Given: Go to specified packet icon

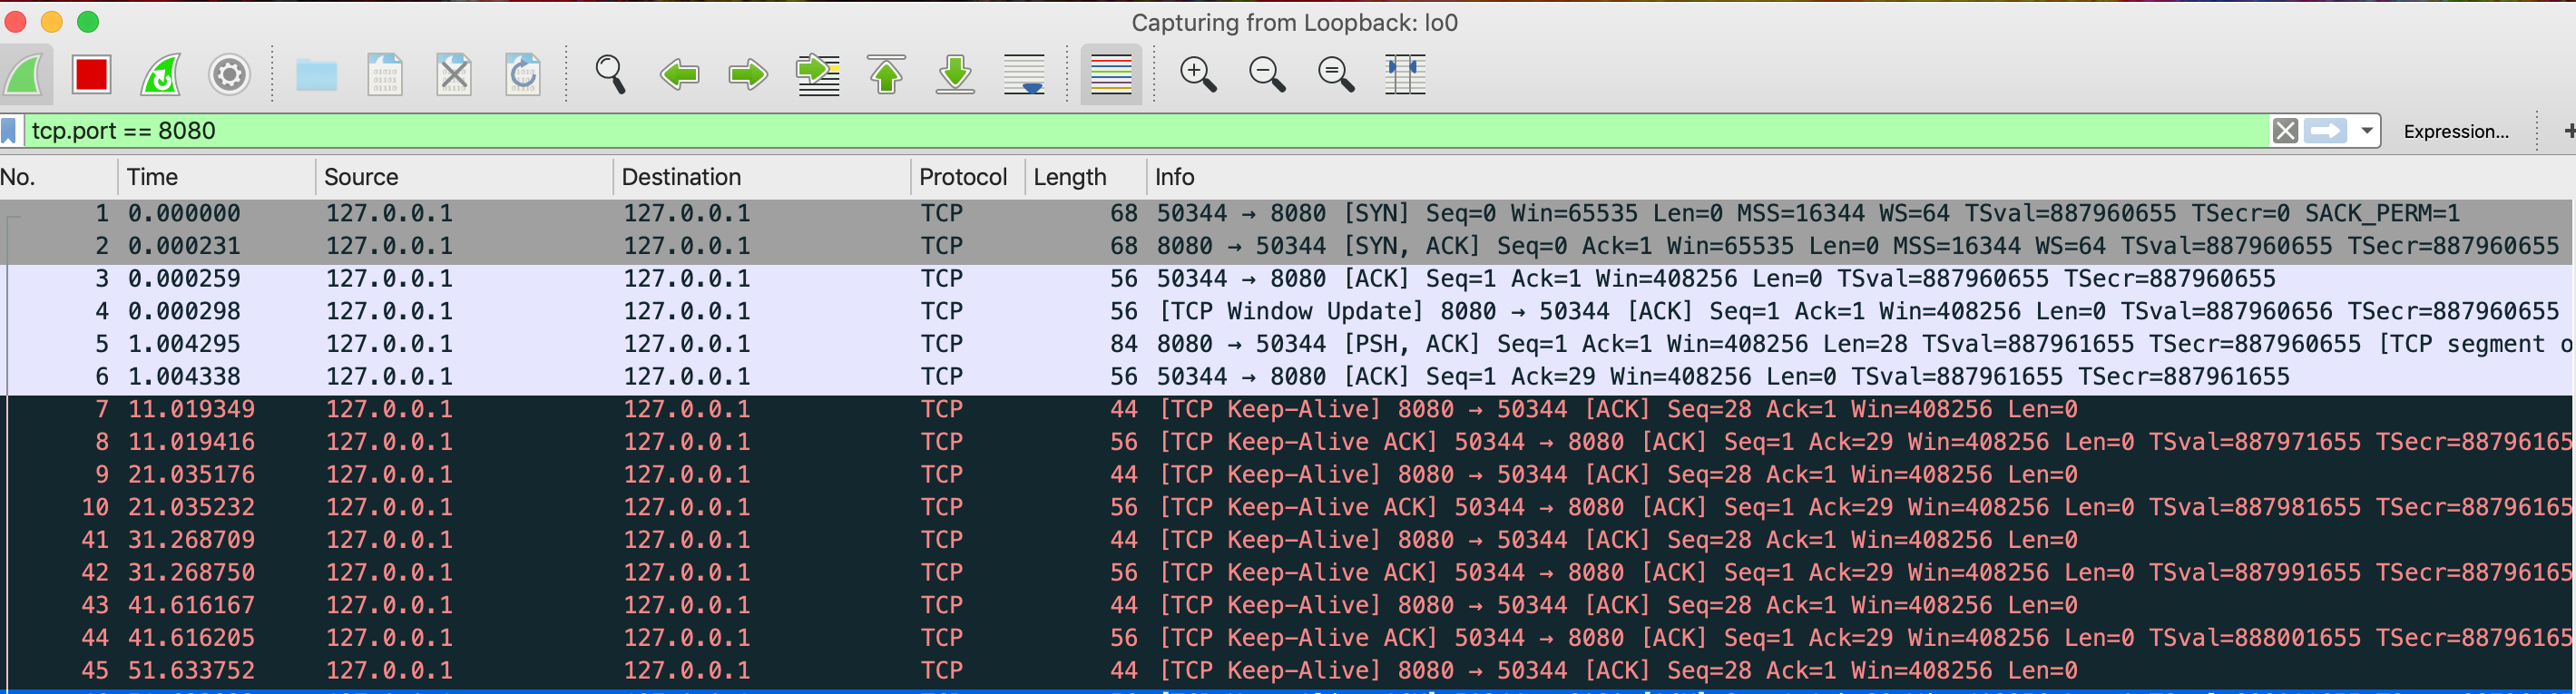Looking at the screenshot, I should click(818, 75).
